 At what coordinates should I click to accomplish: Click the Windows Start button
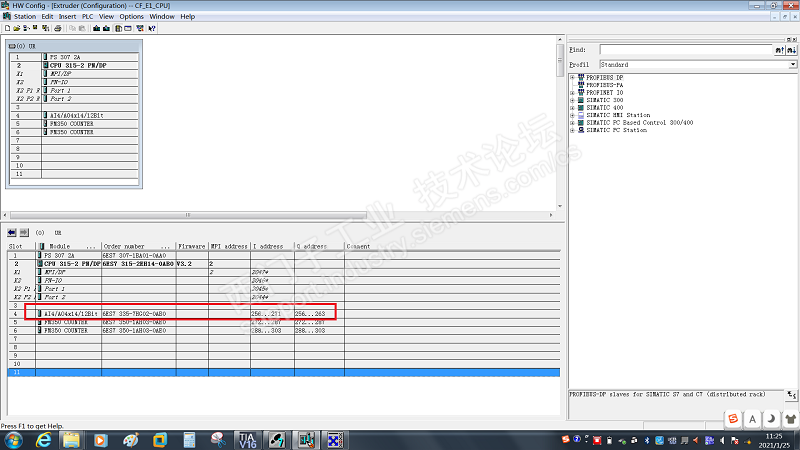click(x=13, y=440)
